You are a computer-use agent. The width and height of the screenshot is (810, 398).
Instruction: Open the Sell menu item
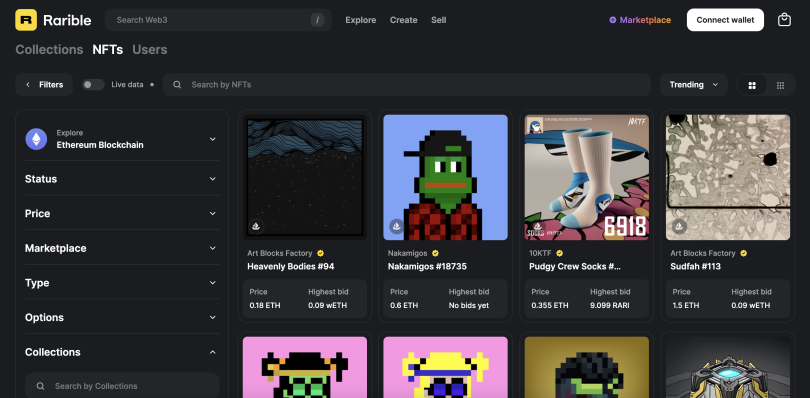point(439,20)
